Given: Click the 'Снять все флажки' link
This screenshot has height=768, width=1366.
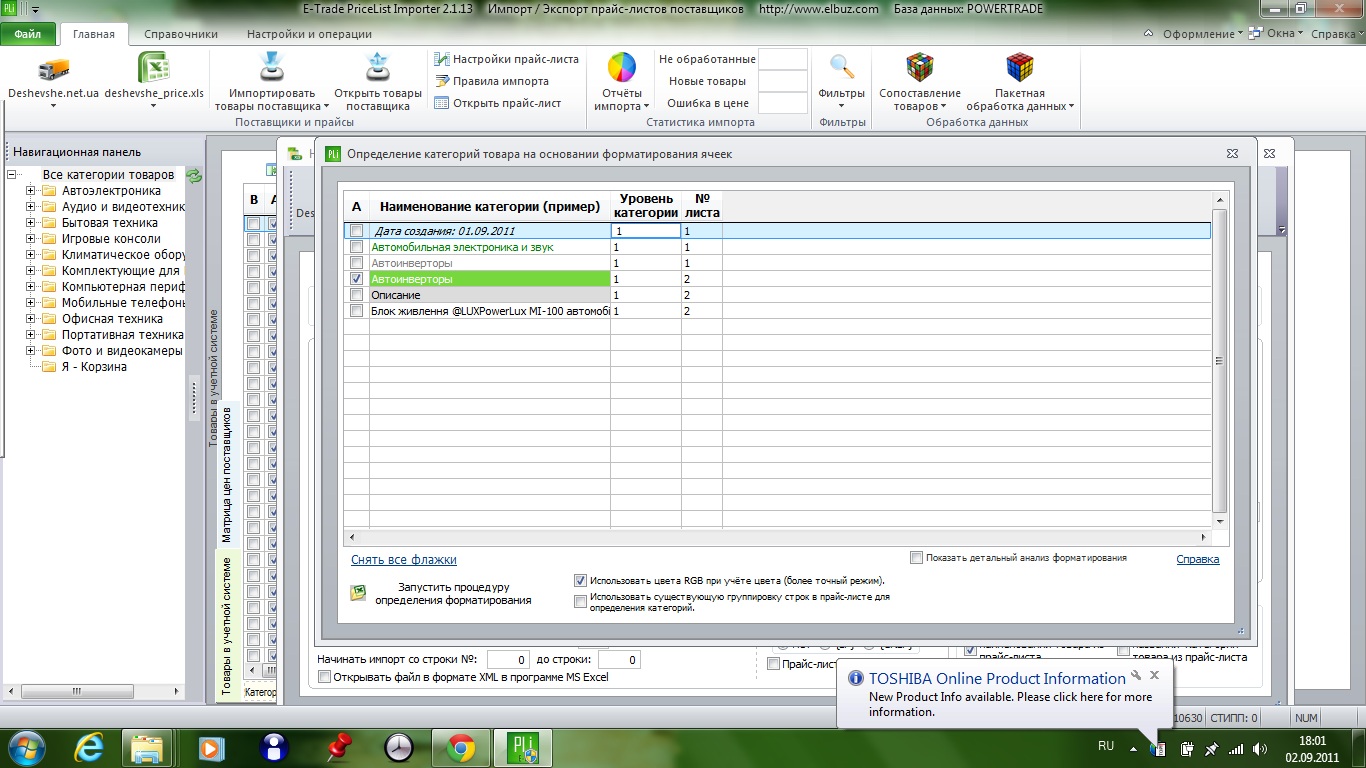Looking at the screenshot, I should (x=404, y=560).
